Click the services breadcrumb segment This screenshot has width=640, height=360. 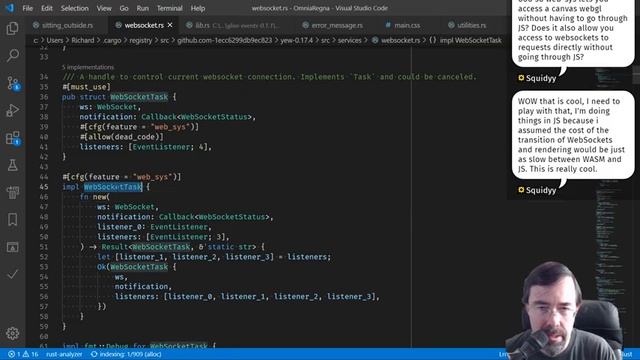(x=349, y=40)
